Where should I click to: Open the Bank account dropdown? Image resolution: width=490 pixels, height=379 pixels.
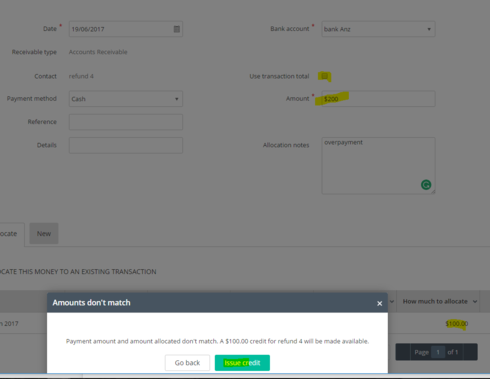[378, 29]
